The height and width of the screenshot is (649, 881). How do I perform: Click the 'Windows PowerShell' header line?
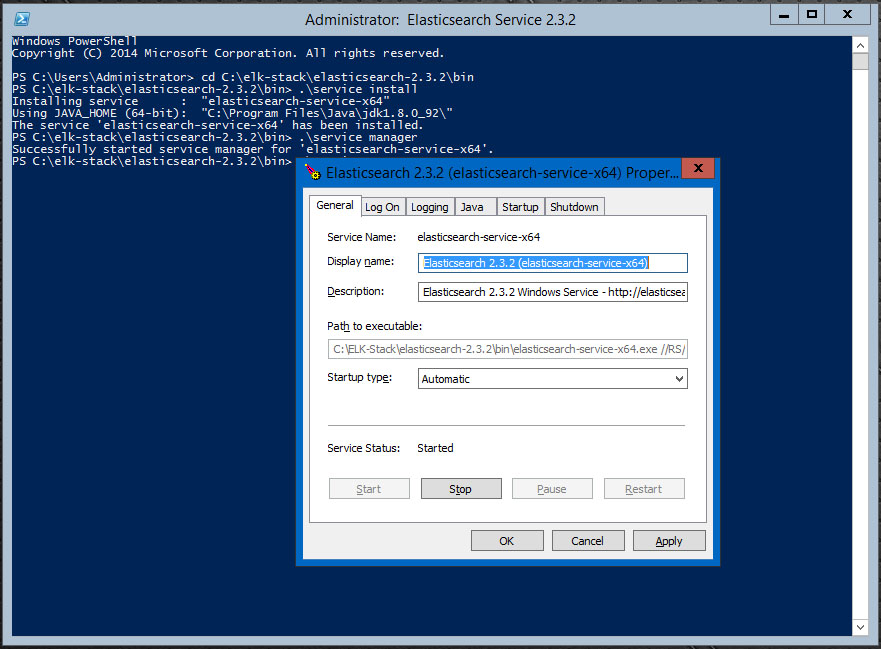(75, 41)
